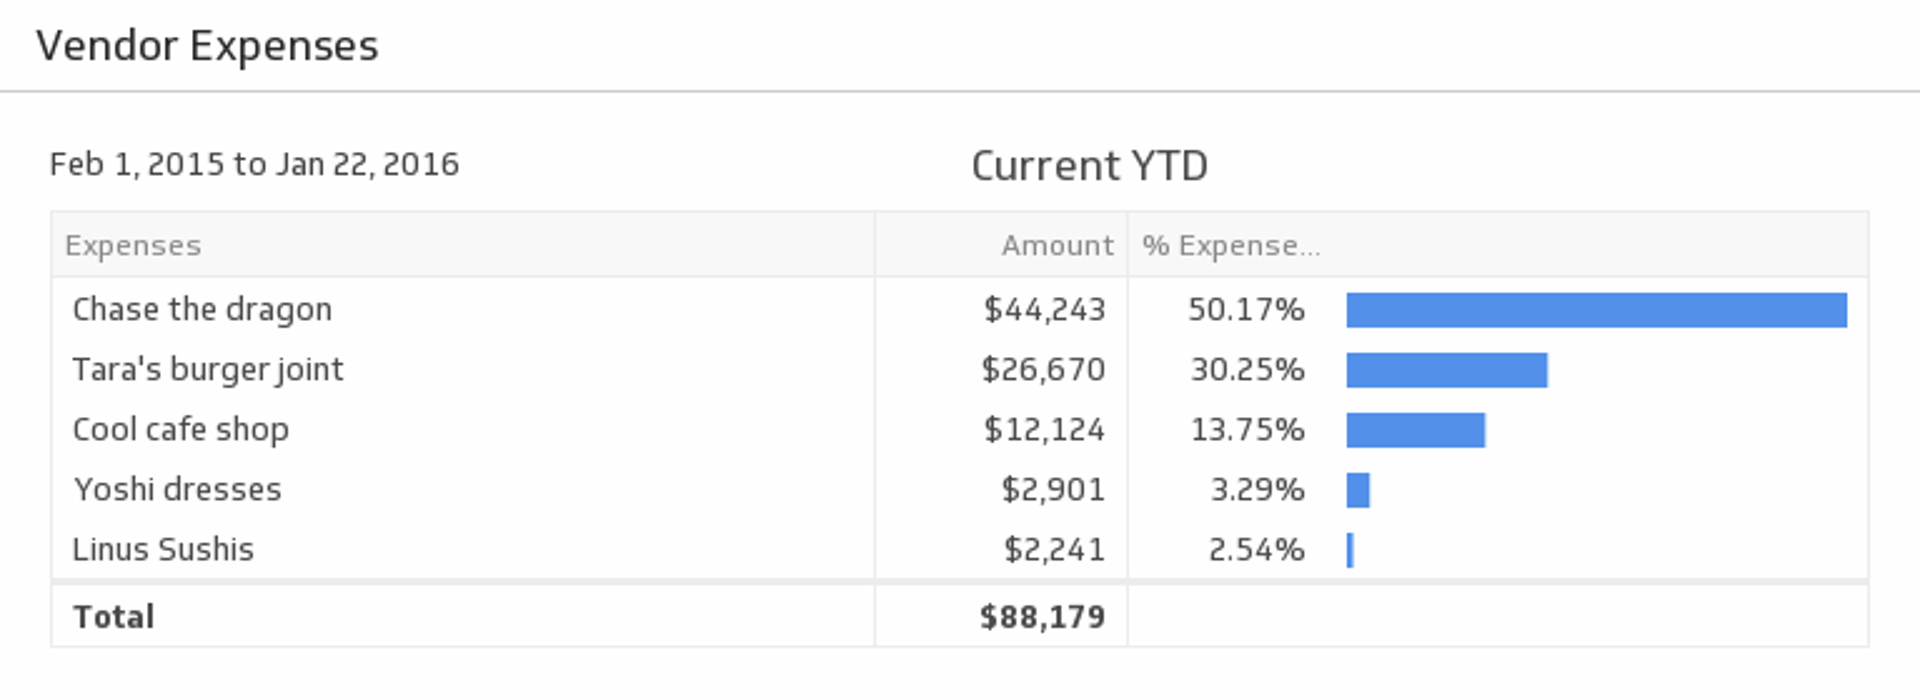Click the Total row label

(x=114, y=617)
